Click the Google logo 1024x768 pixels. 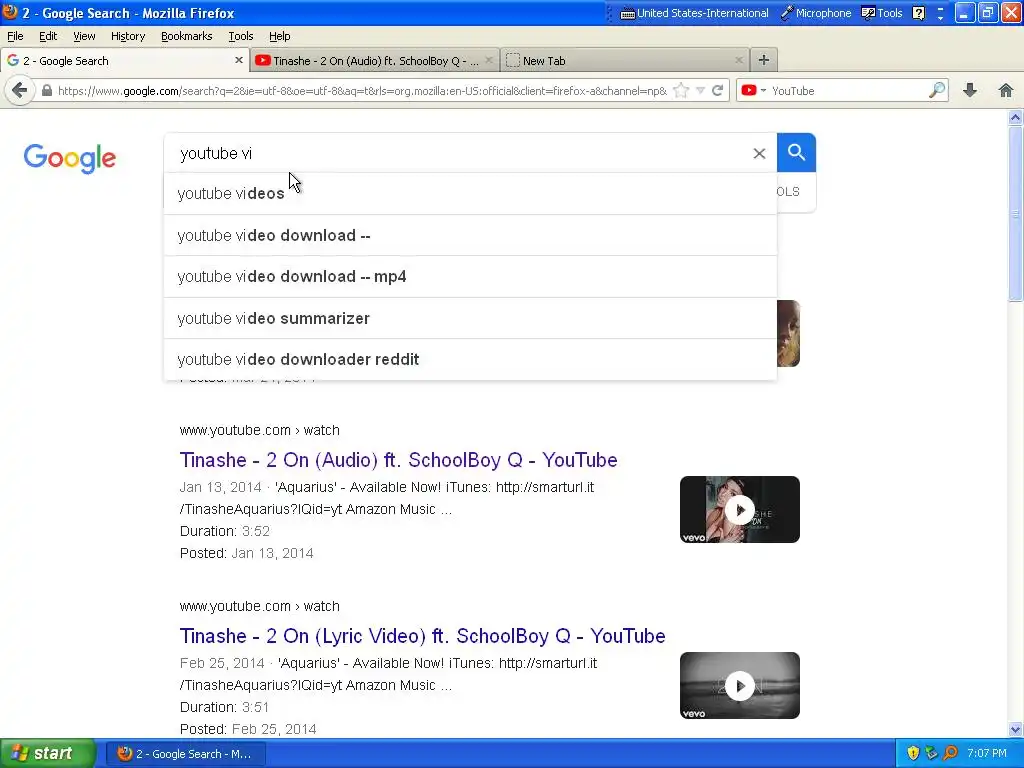pyautogui.click(x=70, y=157)
